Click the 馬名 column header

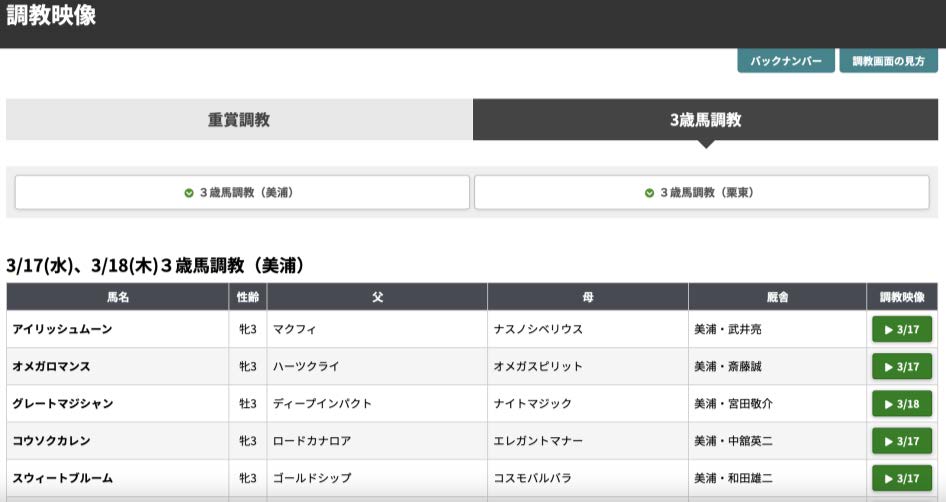click(118, 297)
